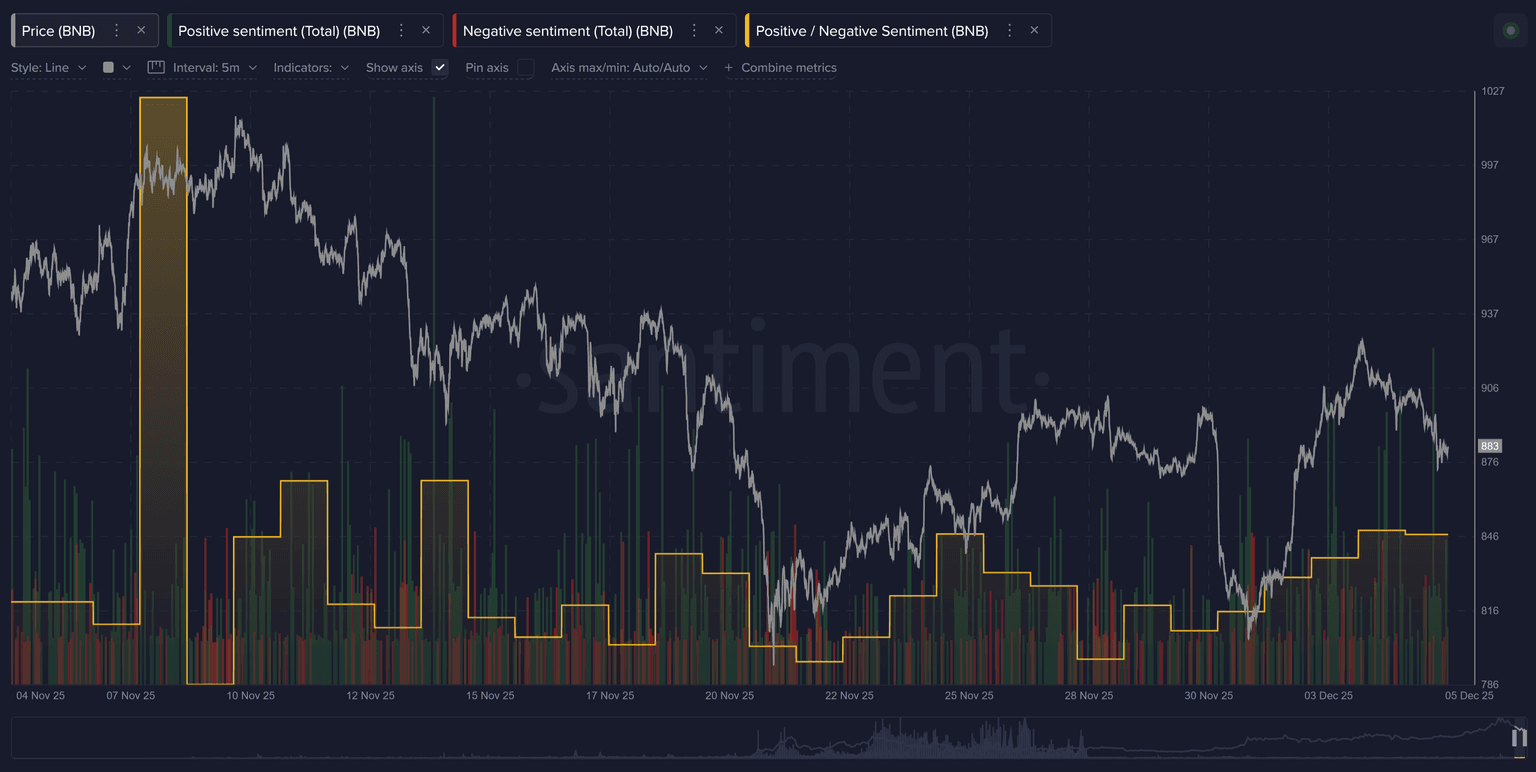1536x772 pixels.
Task: Remove Negative sentiment (Total) metric chip
Action: point(719,31)
